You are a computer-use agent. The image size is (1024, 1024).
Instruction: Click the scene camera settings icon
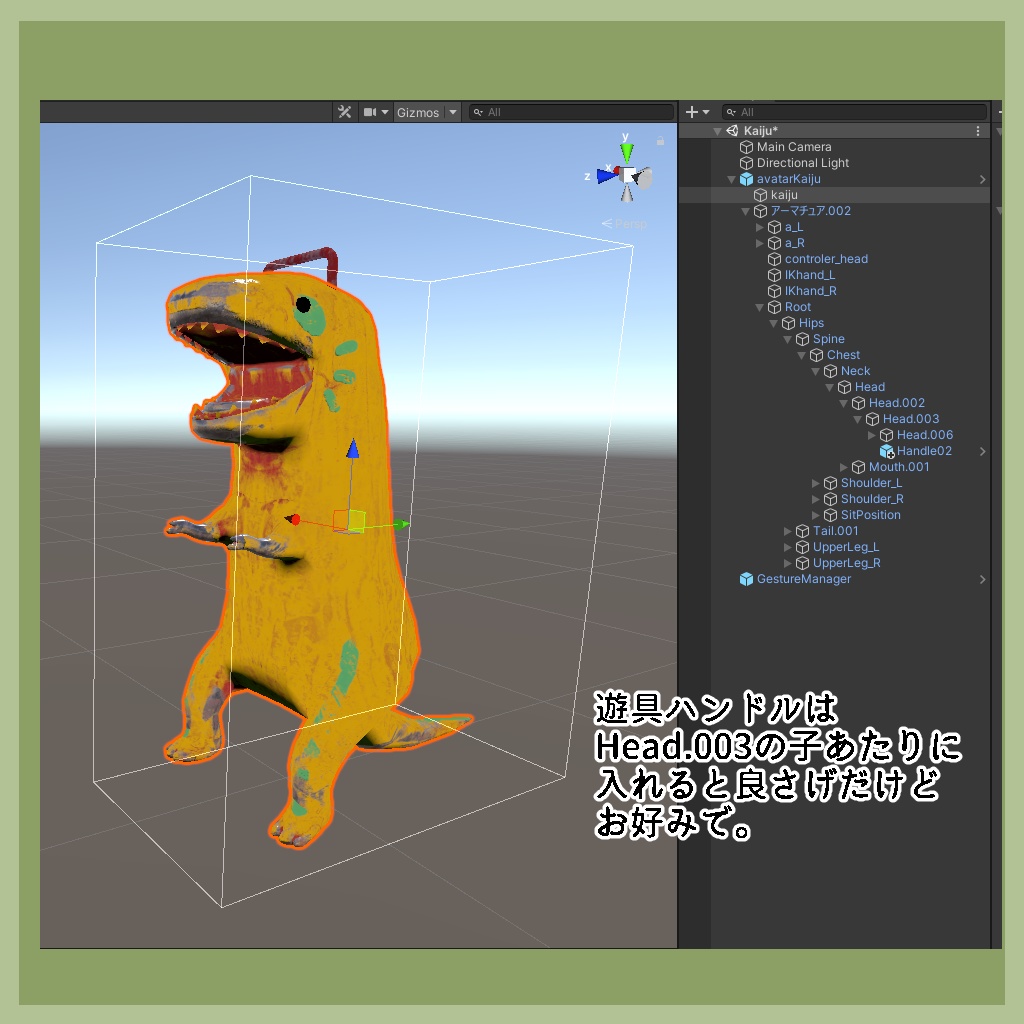(370, 112)
